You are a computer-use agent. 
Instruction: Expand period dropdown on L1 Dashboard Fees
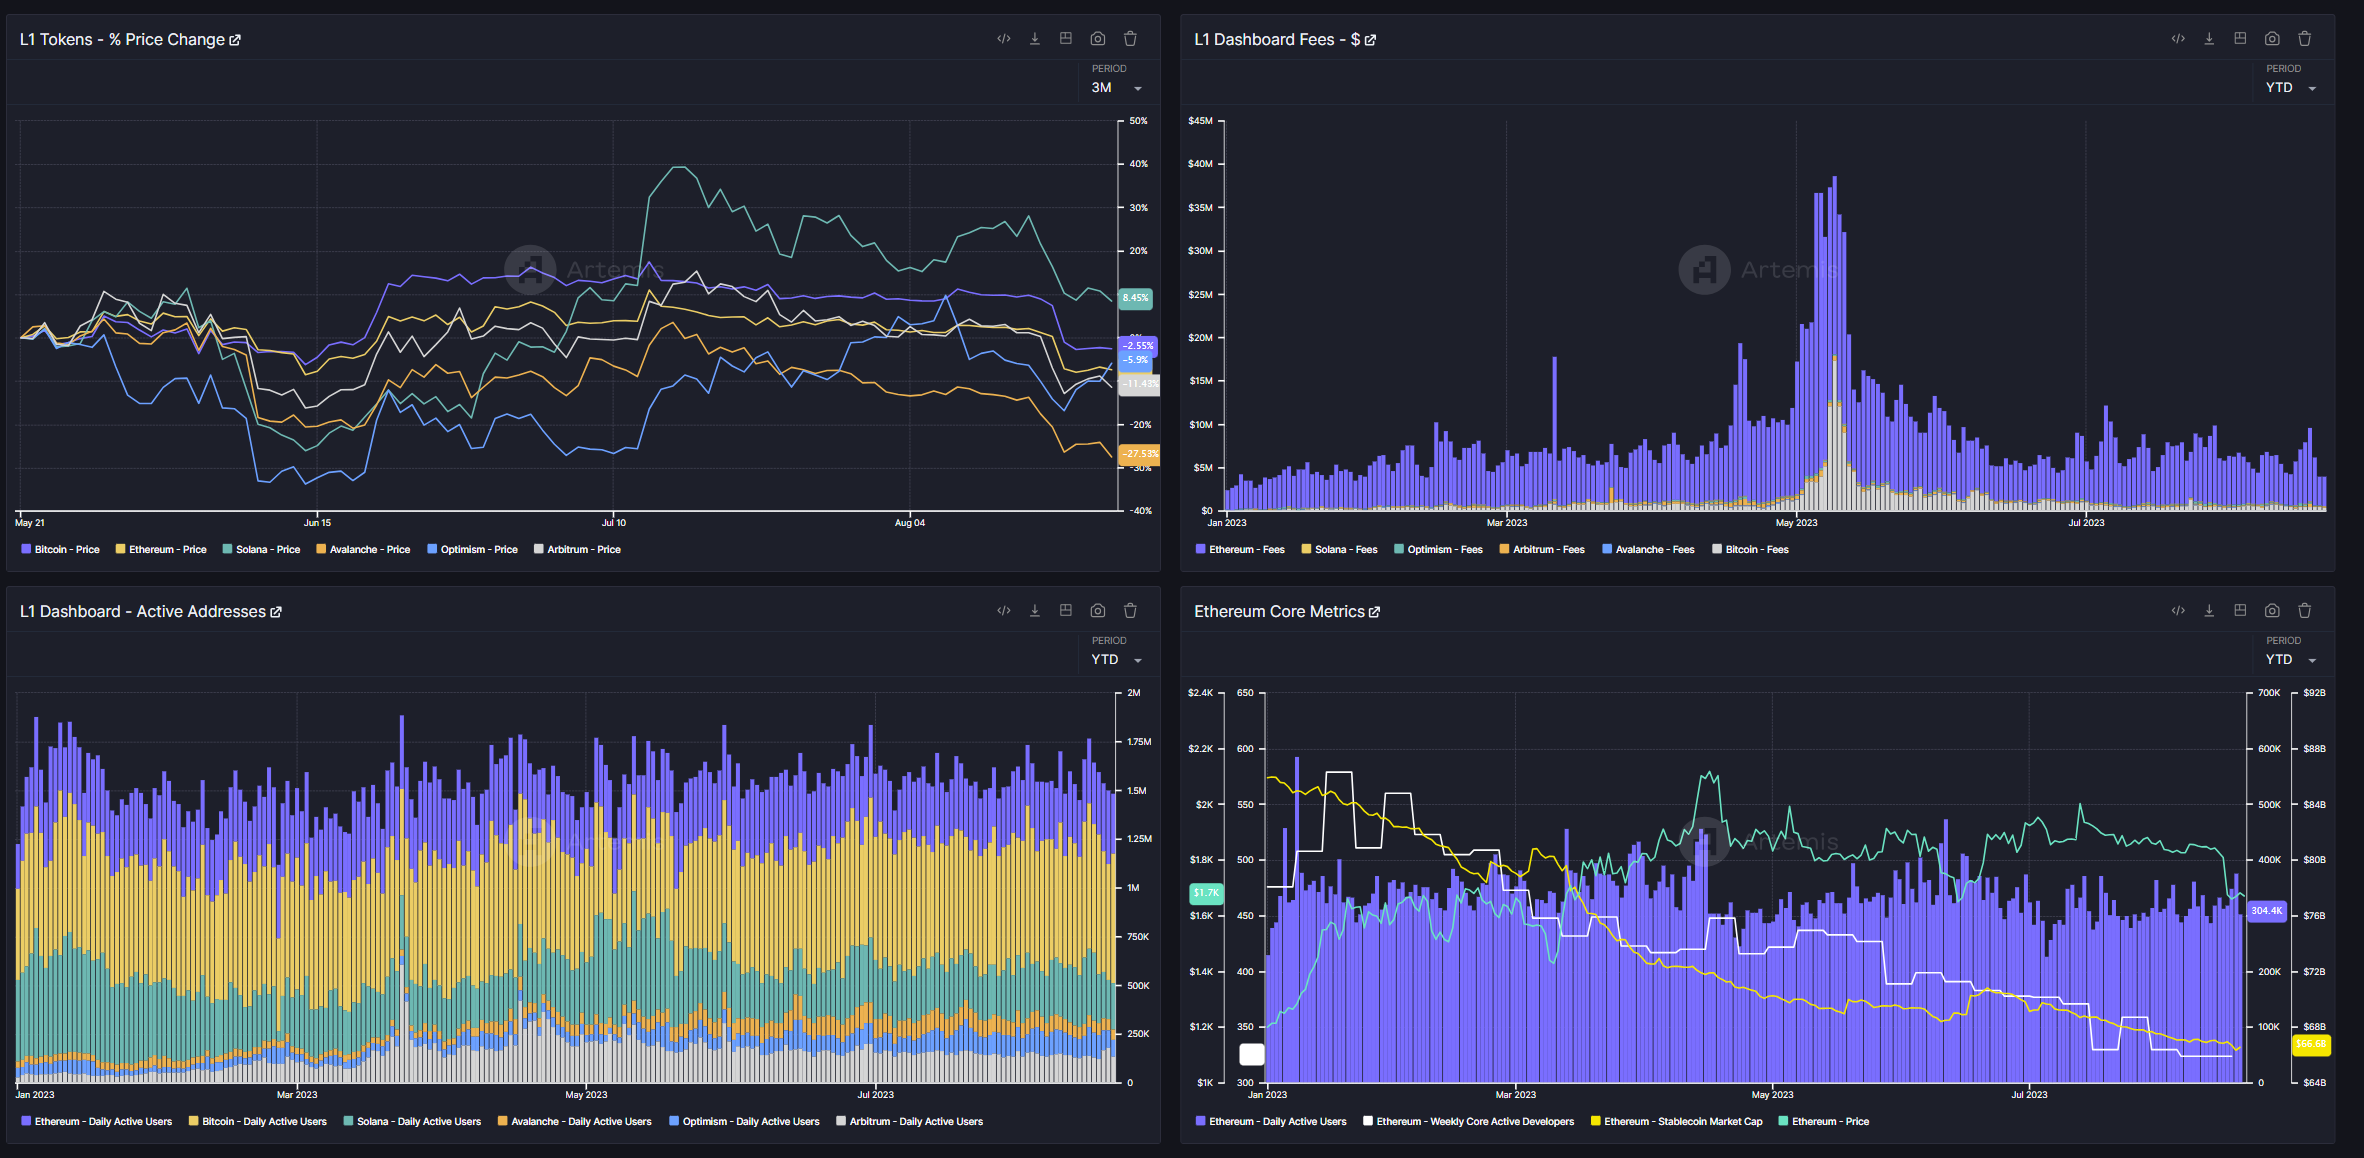click(x=2291, y=88)
